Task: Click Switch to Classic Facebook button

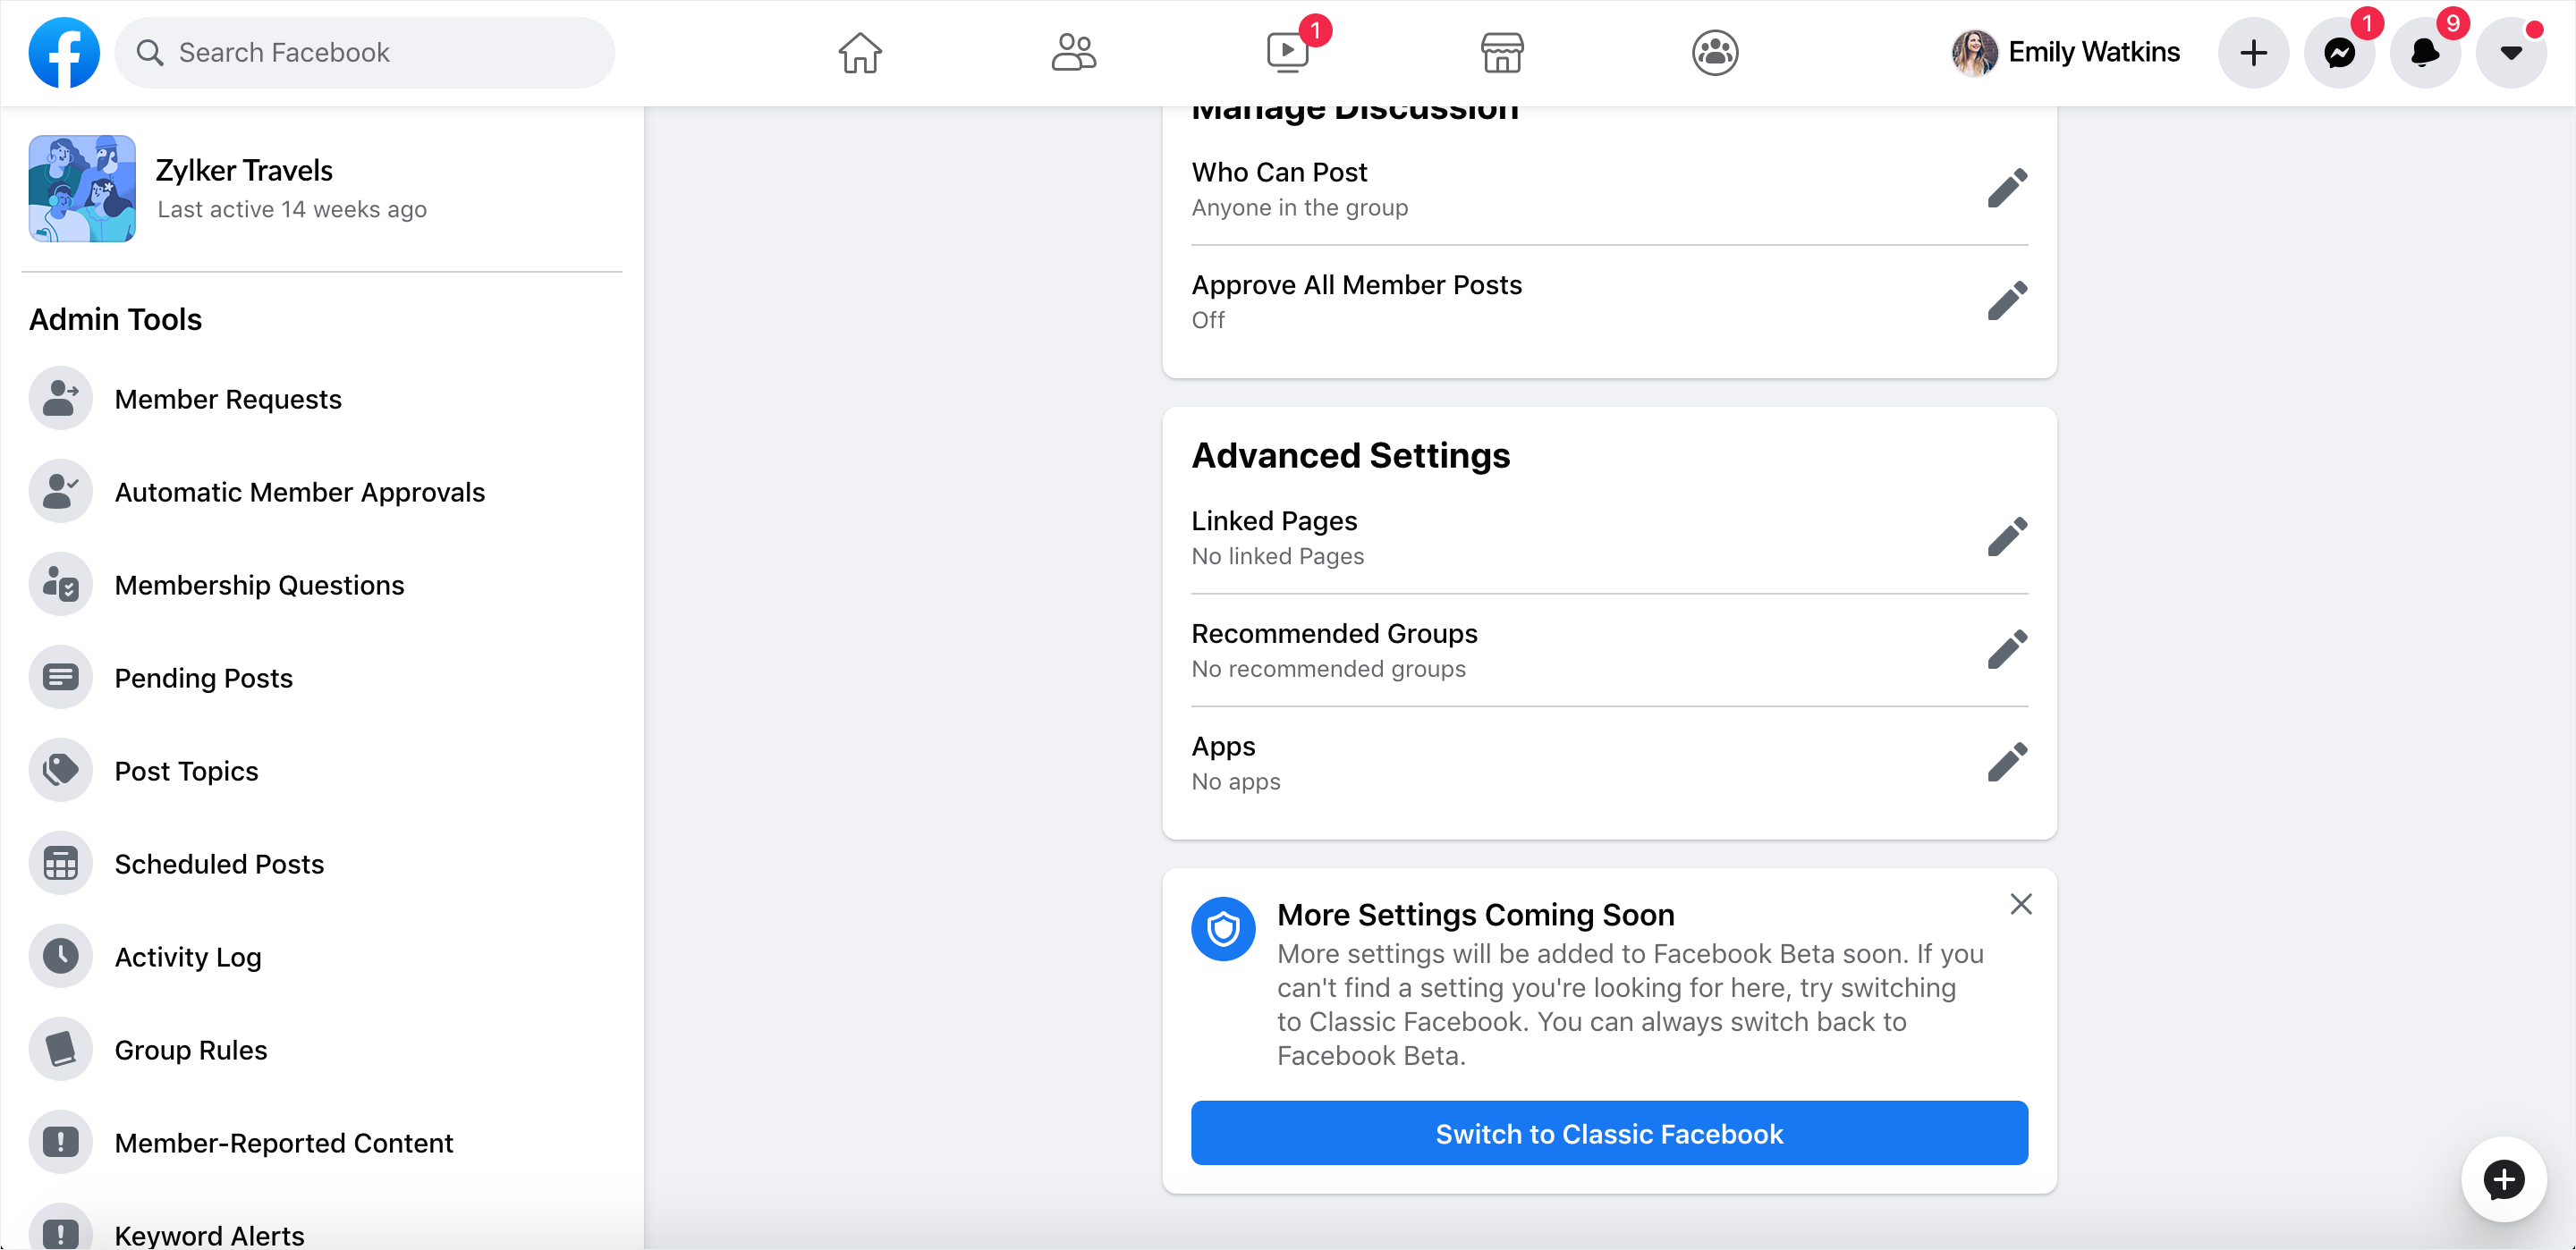Action: (1609, 1133)
